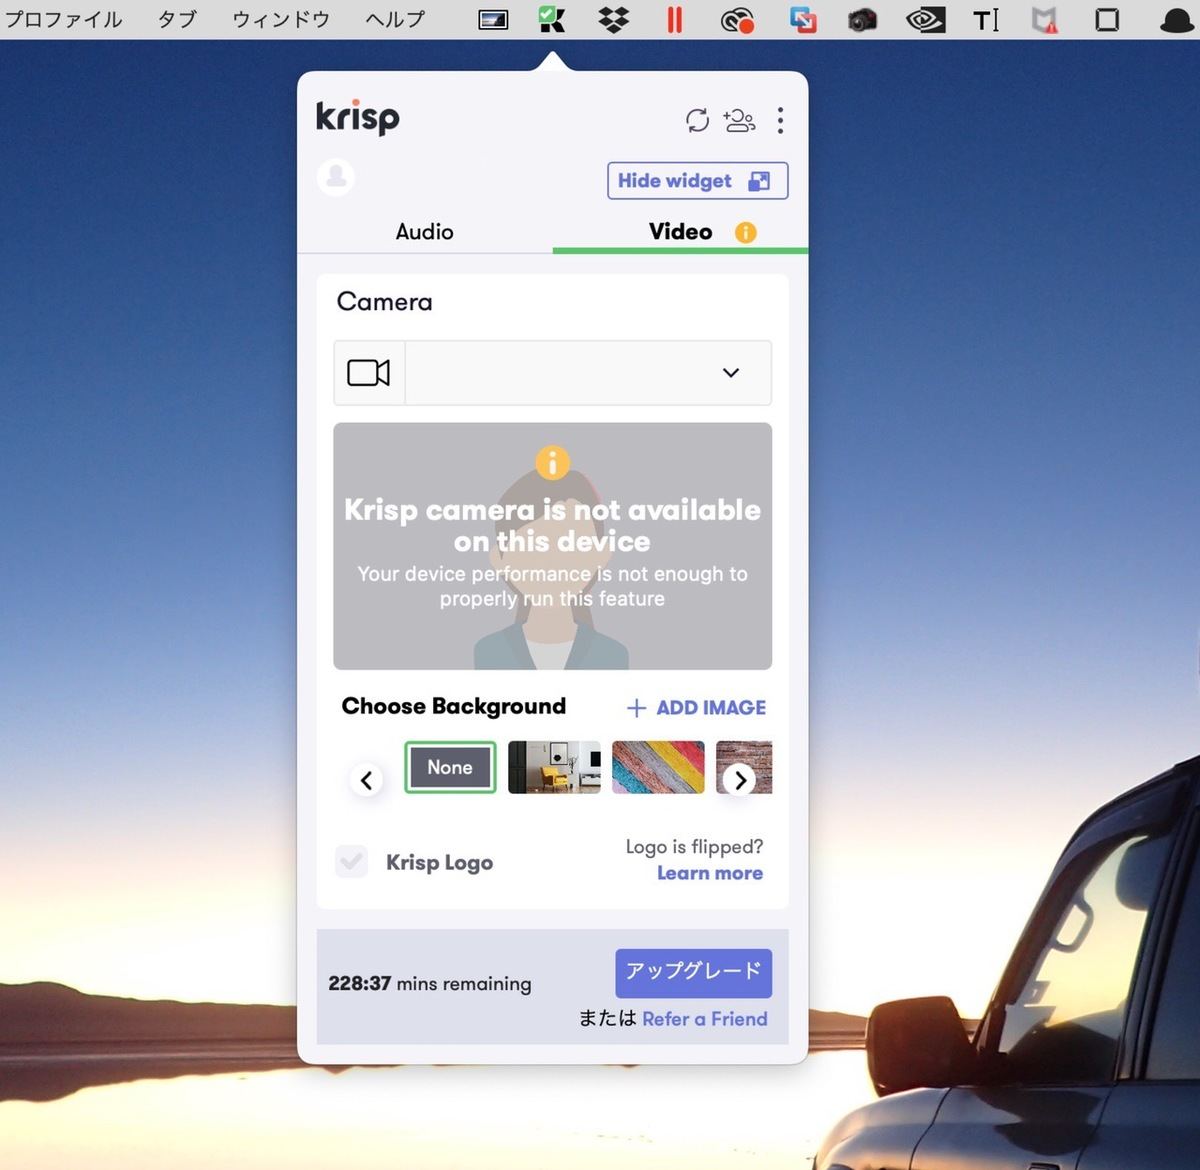Click ADD IMAGE to add a background
Screen dimensions: 1200x1170
click(x=696, y=708)
